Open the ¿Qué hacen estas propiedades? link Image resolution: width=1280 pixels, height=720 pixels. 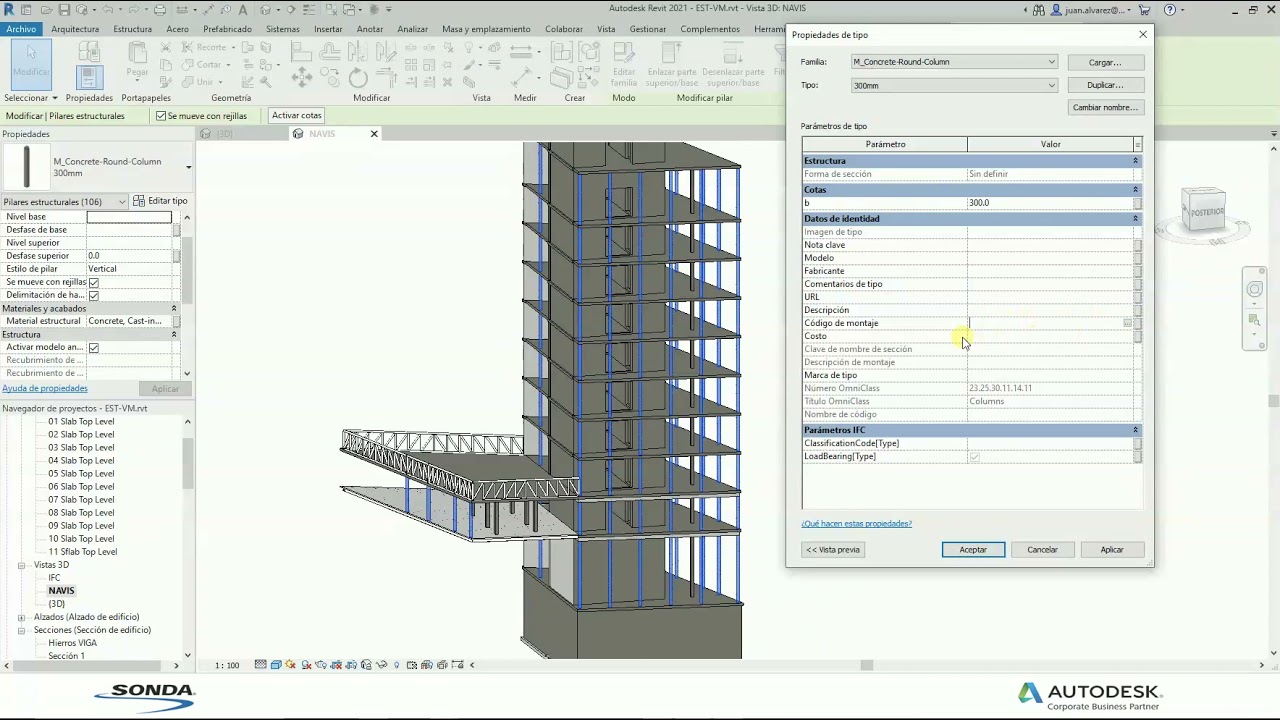click(857, 524)
